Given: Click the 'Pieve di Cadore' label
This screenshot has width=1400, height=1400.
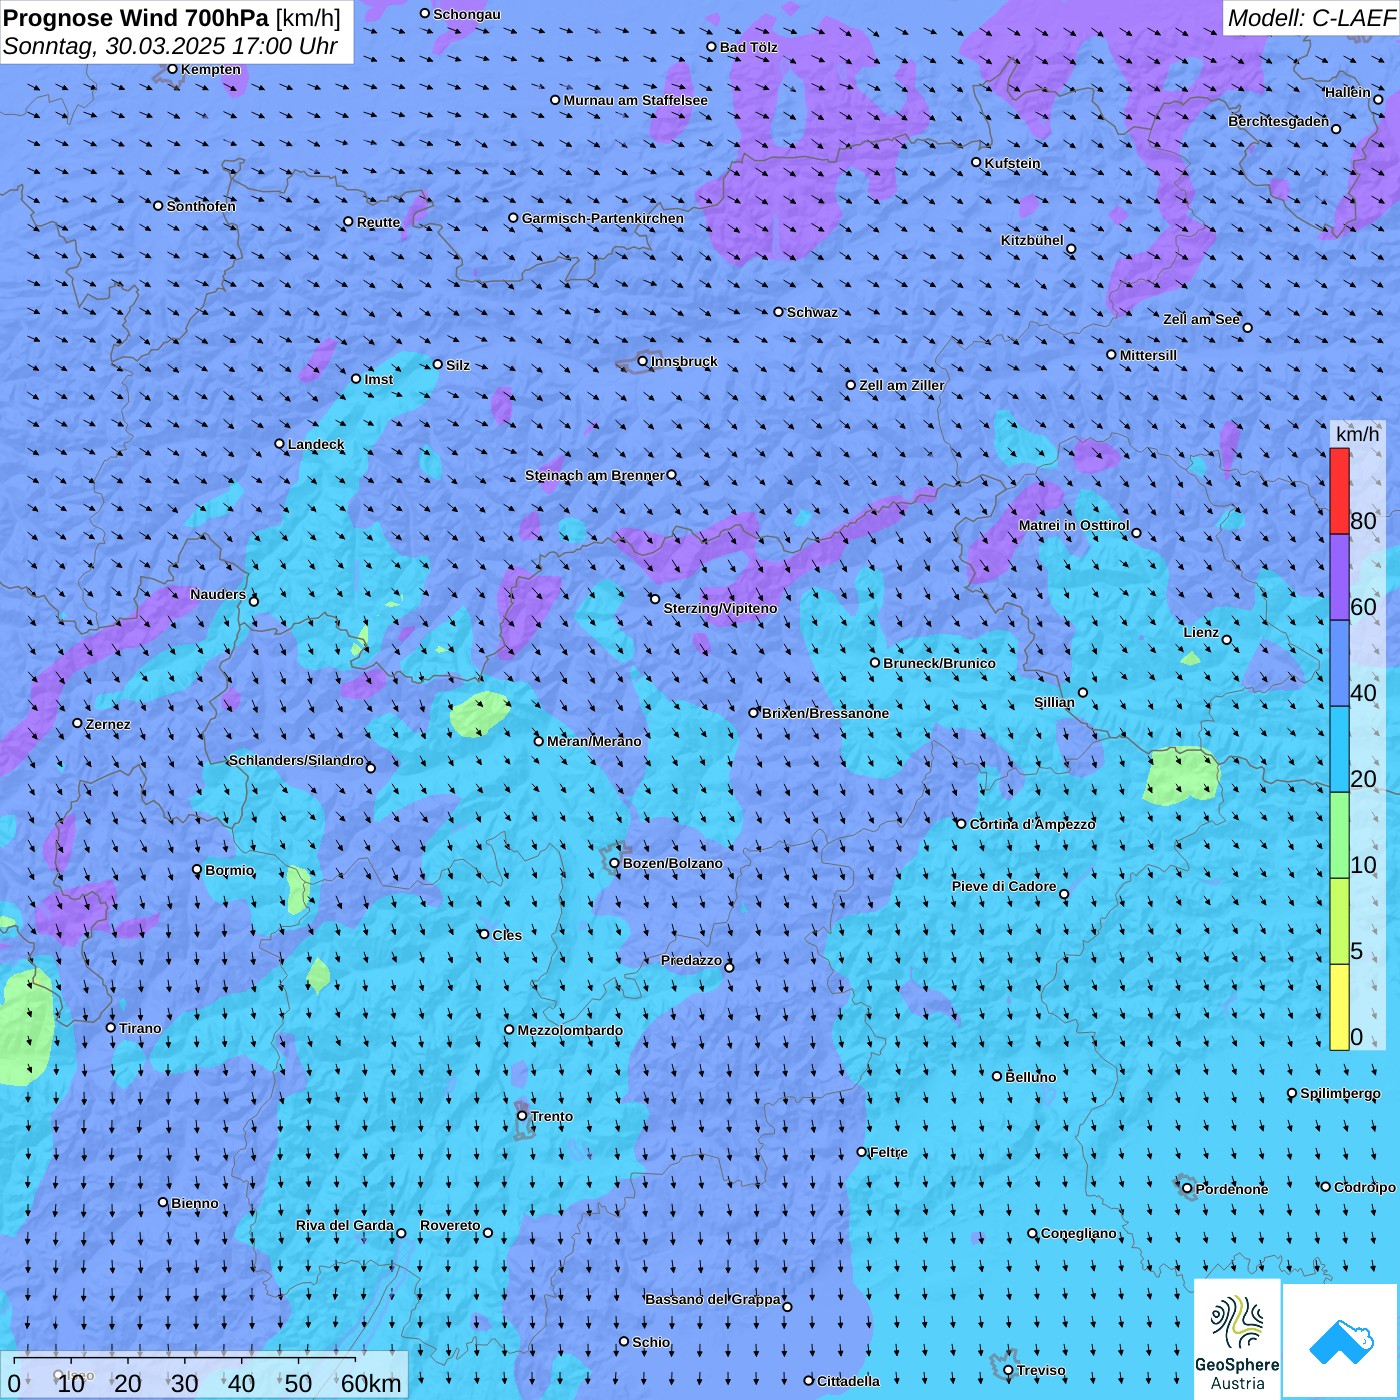Looking at the screenshot, I should pos(1004,886).
